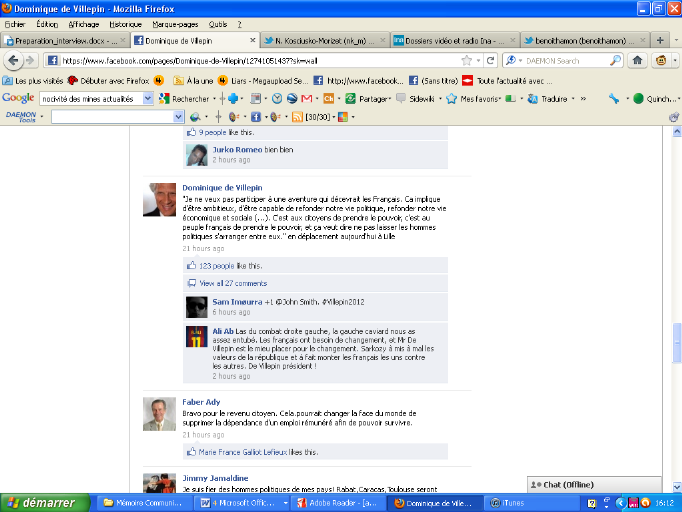Expand the Traduire dropdown arrow

tap(573, 99)
